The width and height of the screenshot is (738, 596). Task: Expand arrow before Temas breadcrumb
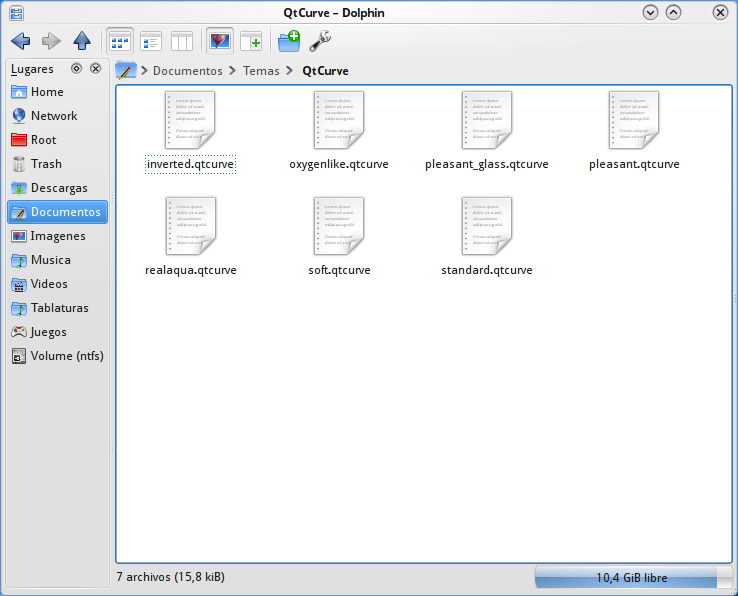pyautogui.click(x=233, y=71)
